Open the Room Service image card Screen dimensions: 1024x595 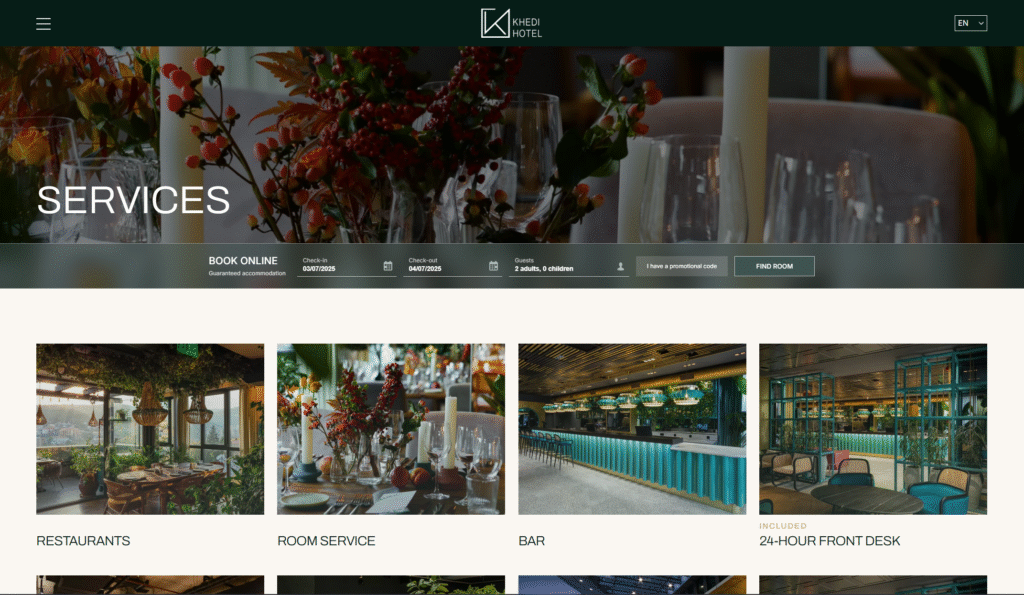[x=391, y=429]
